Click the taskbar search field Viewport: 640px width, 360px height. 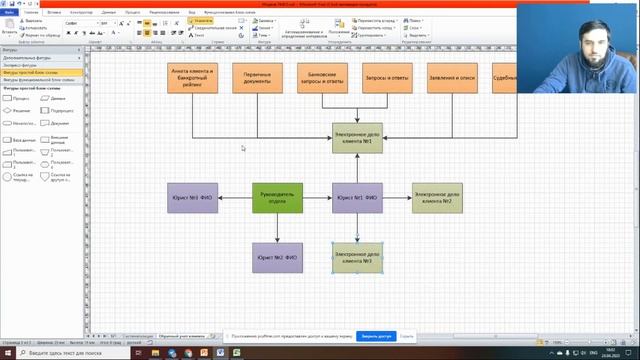point(73,353)
